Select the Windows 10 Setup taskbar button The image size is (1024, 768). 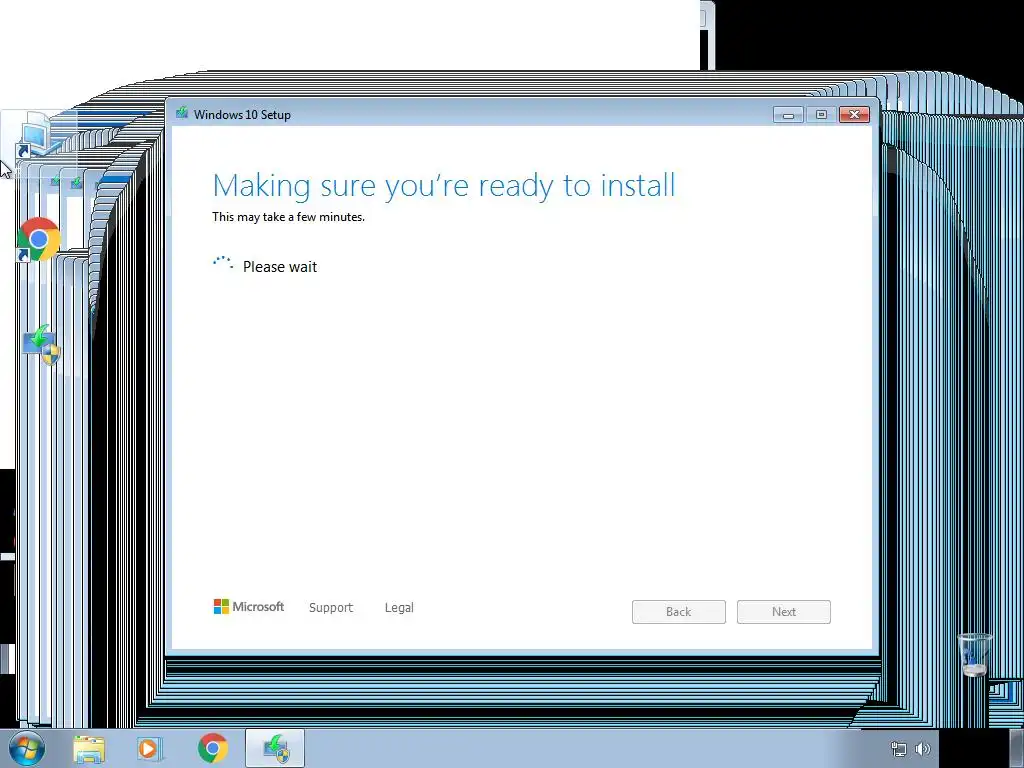[275, 748]
